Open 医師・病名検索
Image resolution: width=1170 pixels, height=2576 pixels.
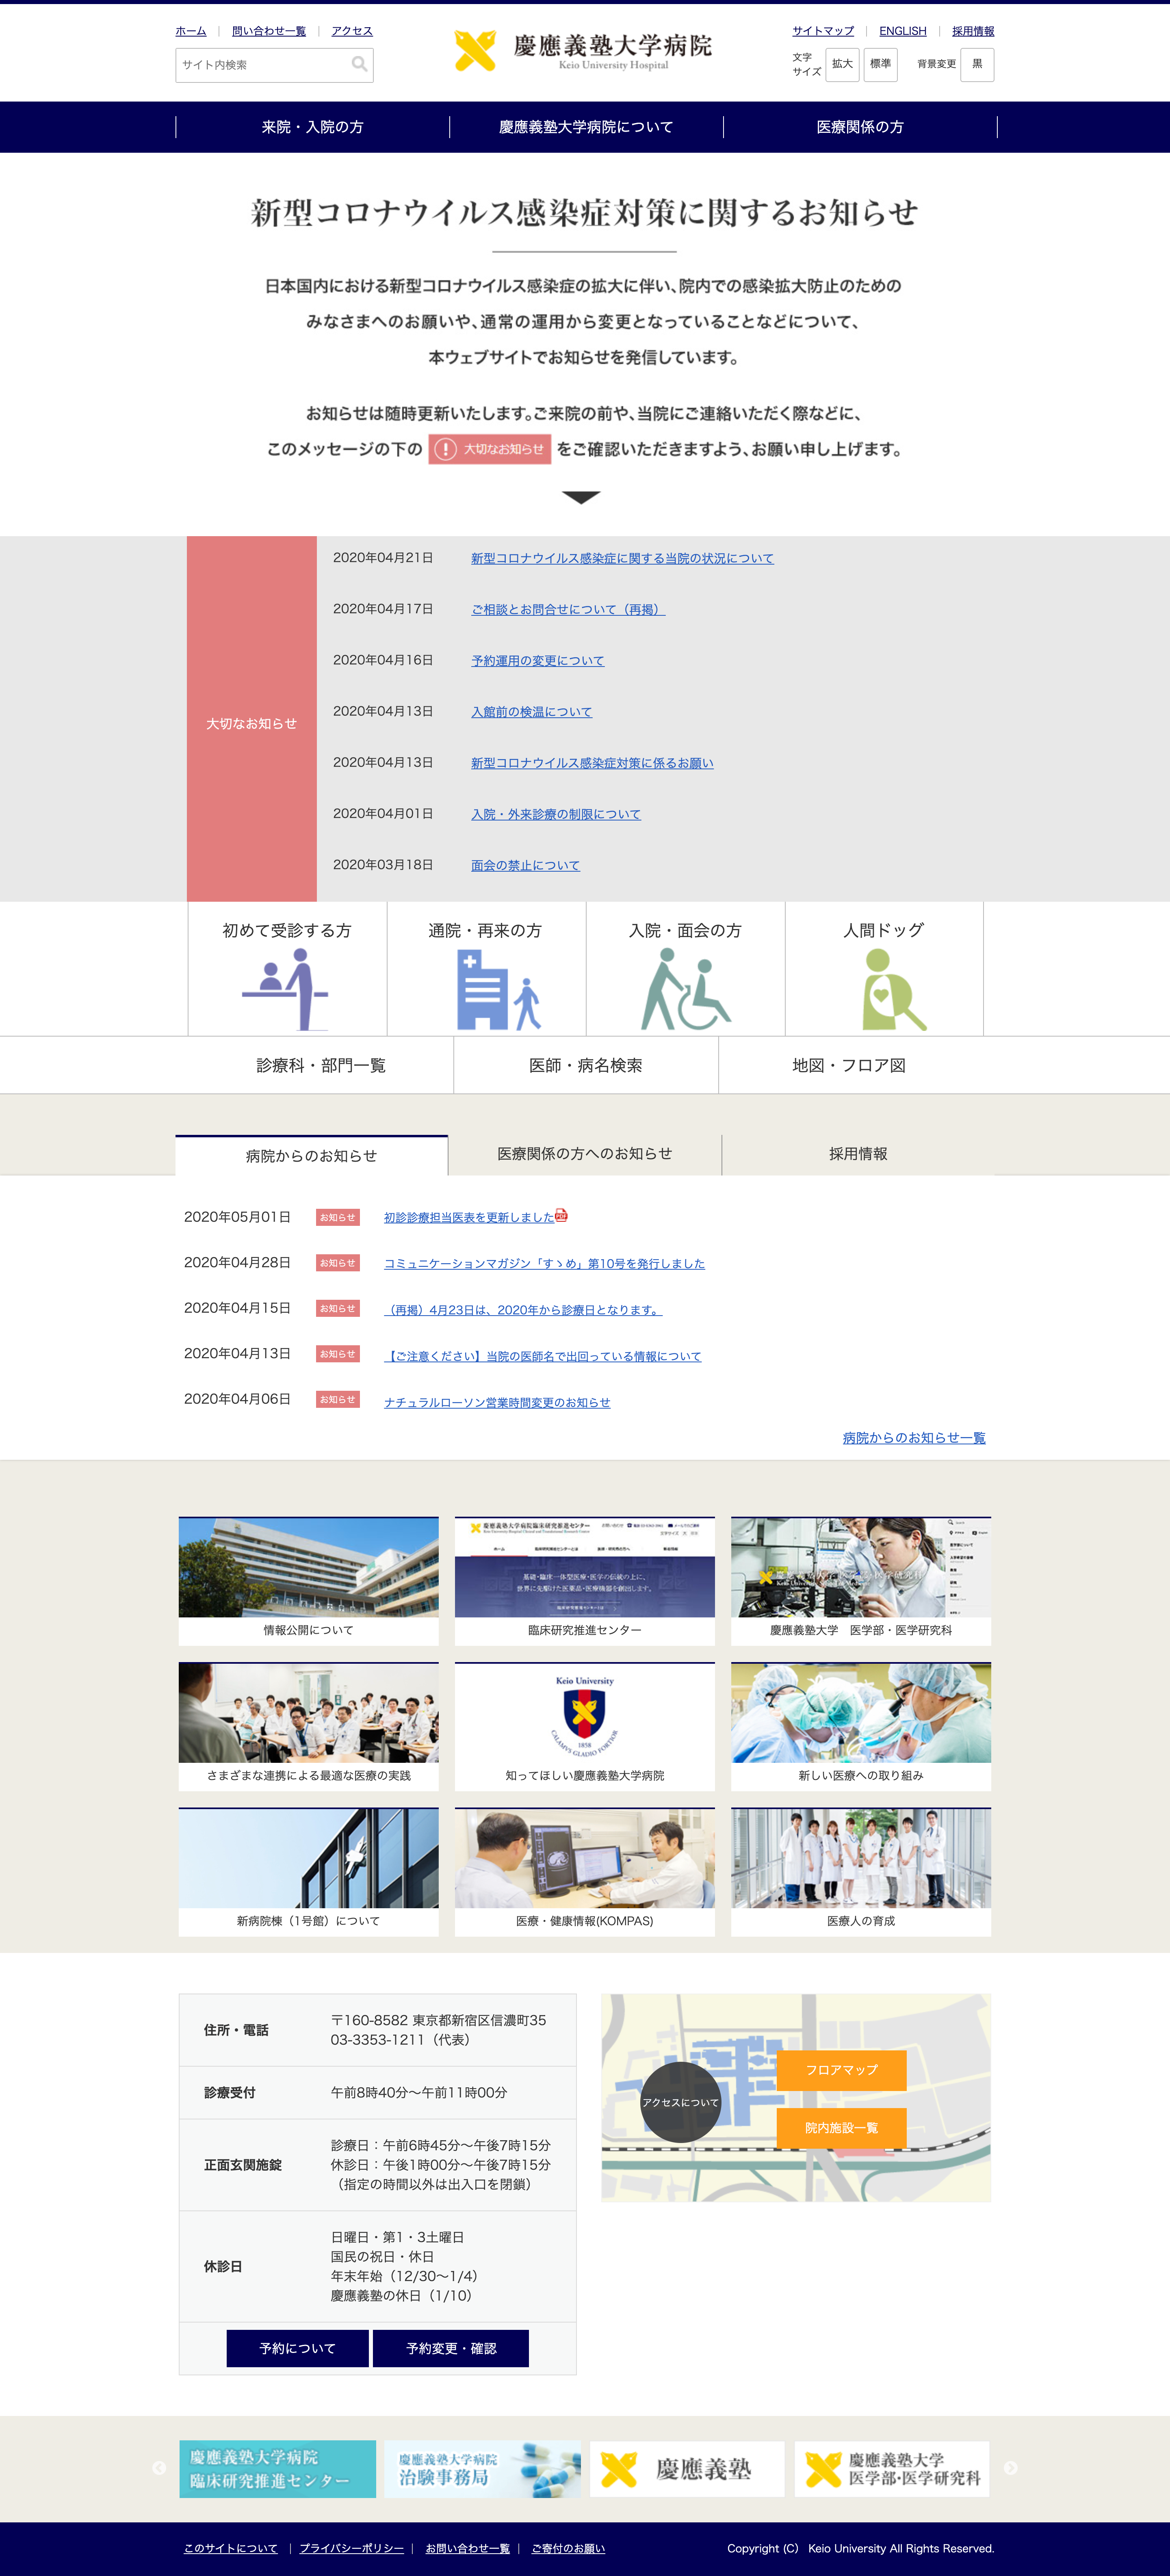tap(586, 1065)
